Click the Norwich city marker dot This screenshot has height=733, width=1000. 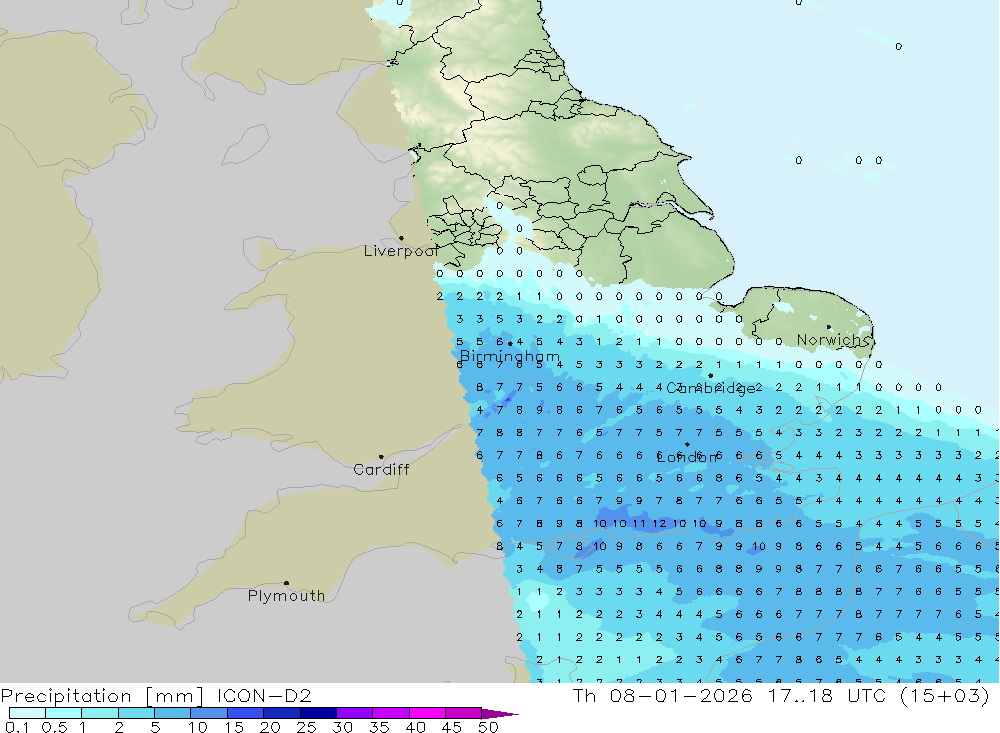[828, 327]
